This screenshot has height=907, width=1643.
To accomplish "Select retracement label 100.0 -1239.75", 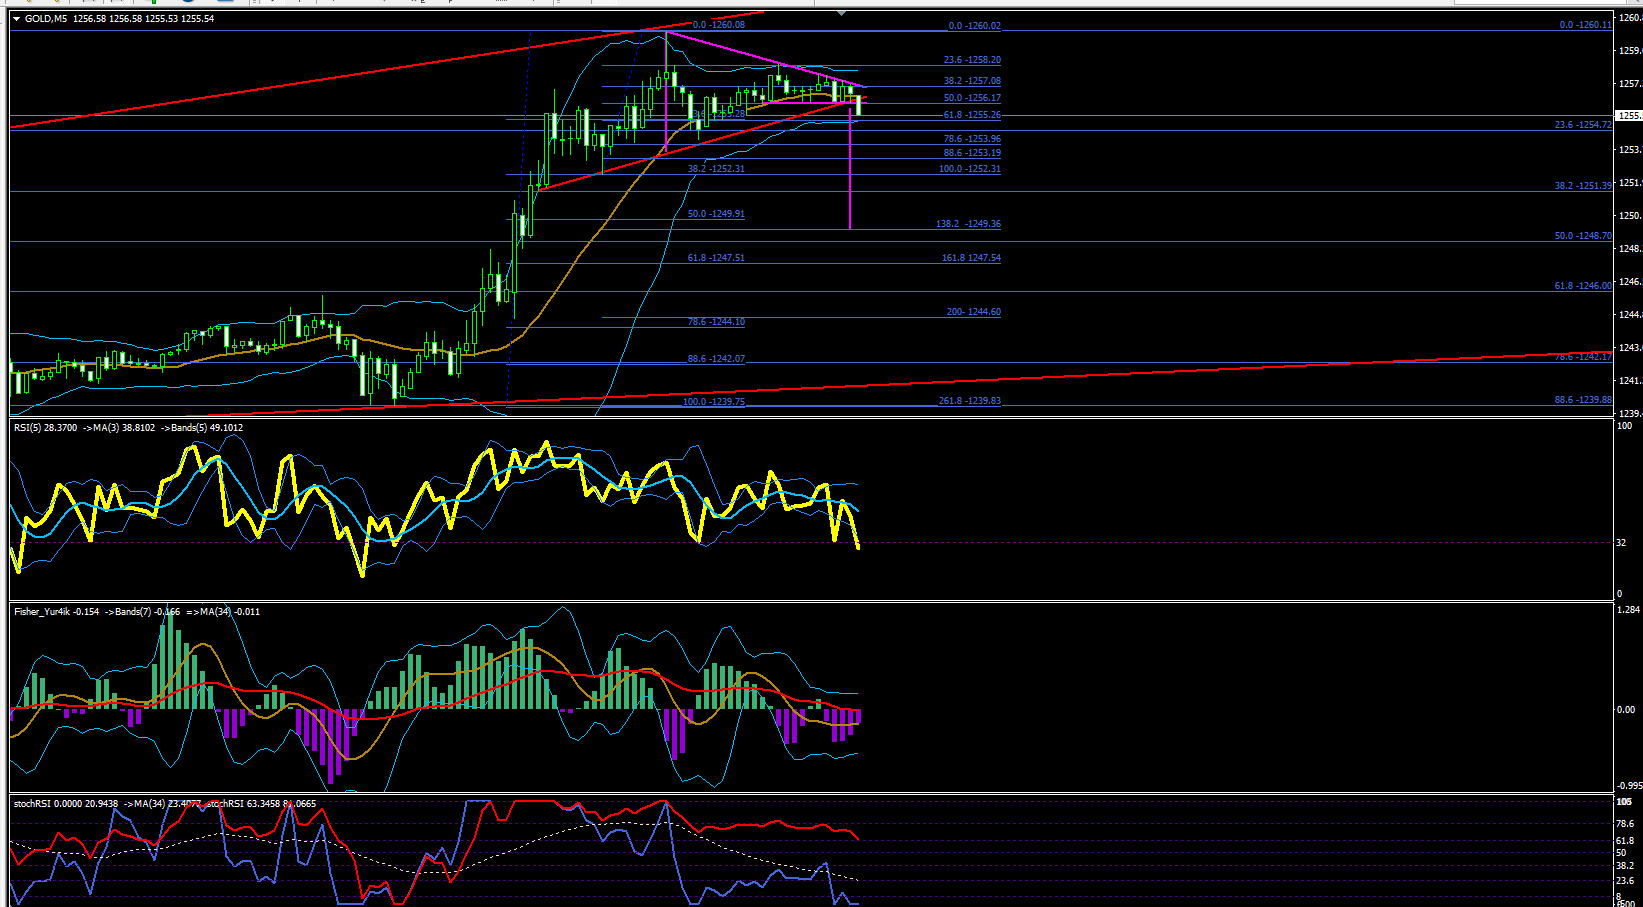I will click(x=714, y=402).
